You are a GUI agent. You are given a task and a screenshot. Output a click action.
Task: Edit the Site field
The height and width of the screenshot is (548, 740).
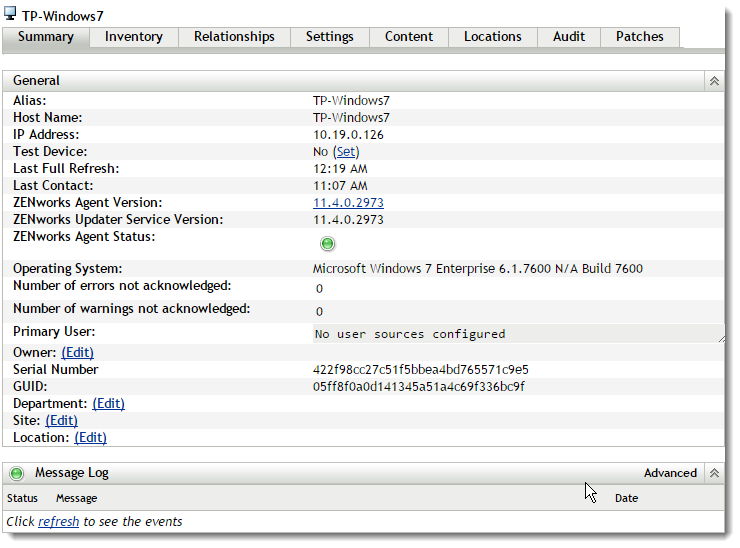click(x=61, y=421)
